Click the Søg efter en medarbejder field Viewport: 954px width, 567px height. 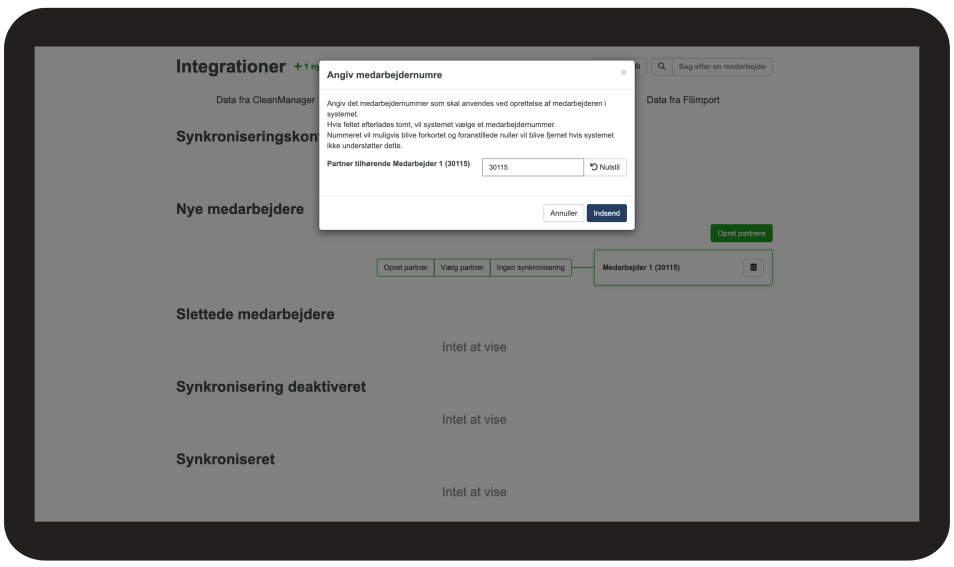point(722,66)
